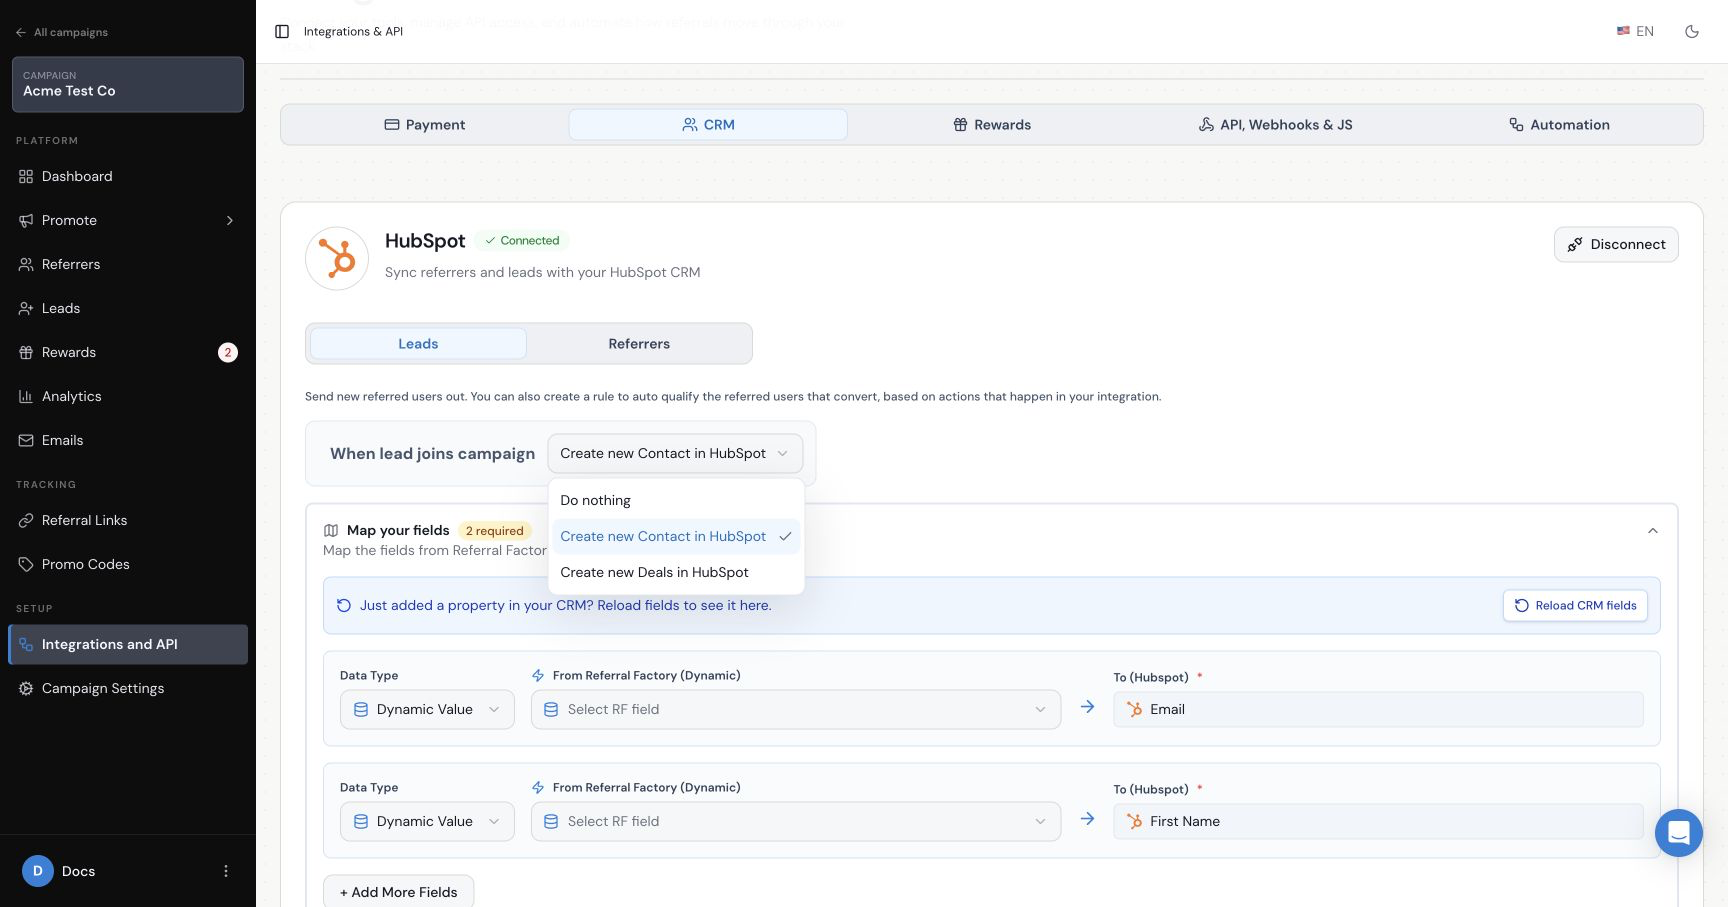The height and width of the screenshot is (907, 1728).
Task: Click the Docs avatar icon
Action: click(x=38, y=871)
